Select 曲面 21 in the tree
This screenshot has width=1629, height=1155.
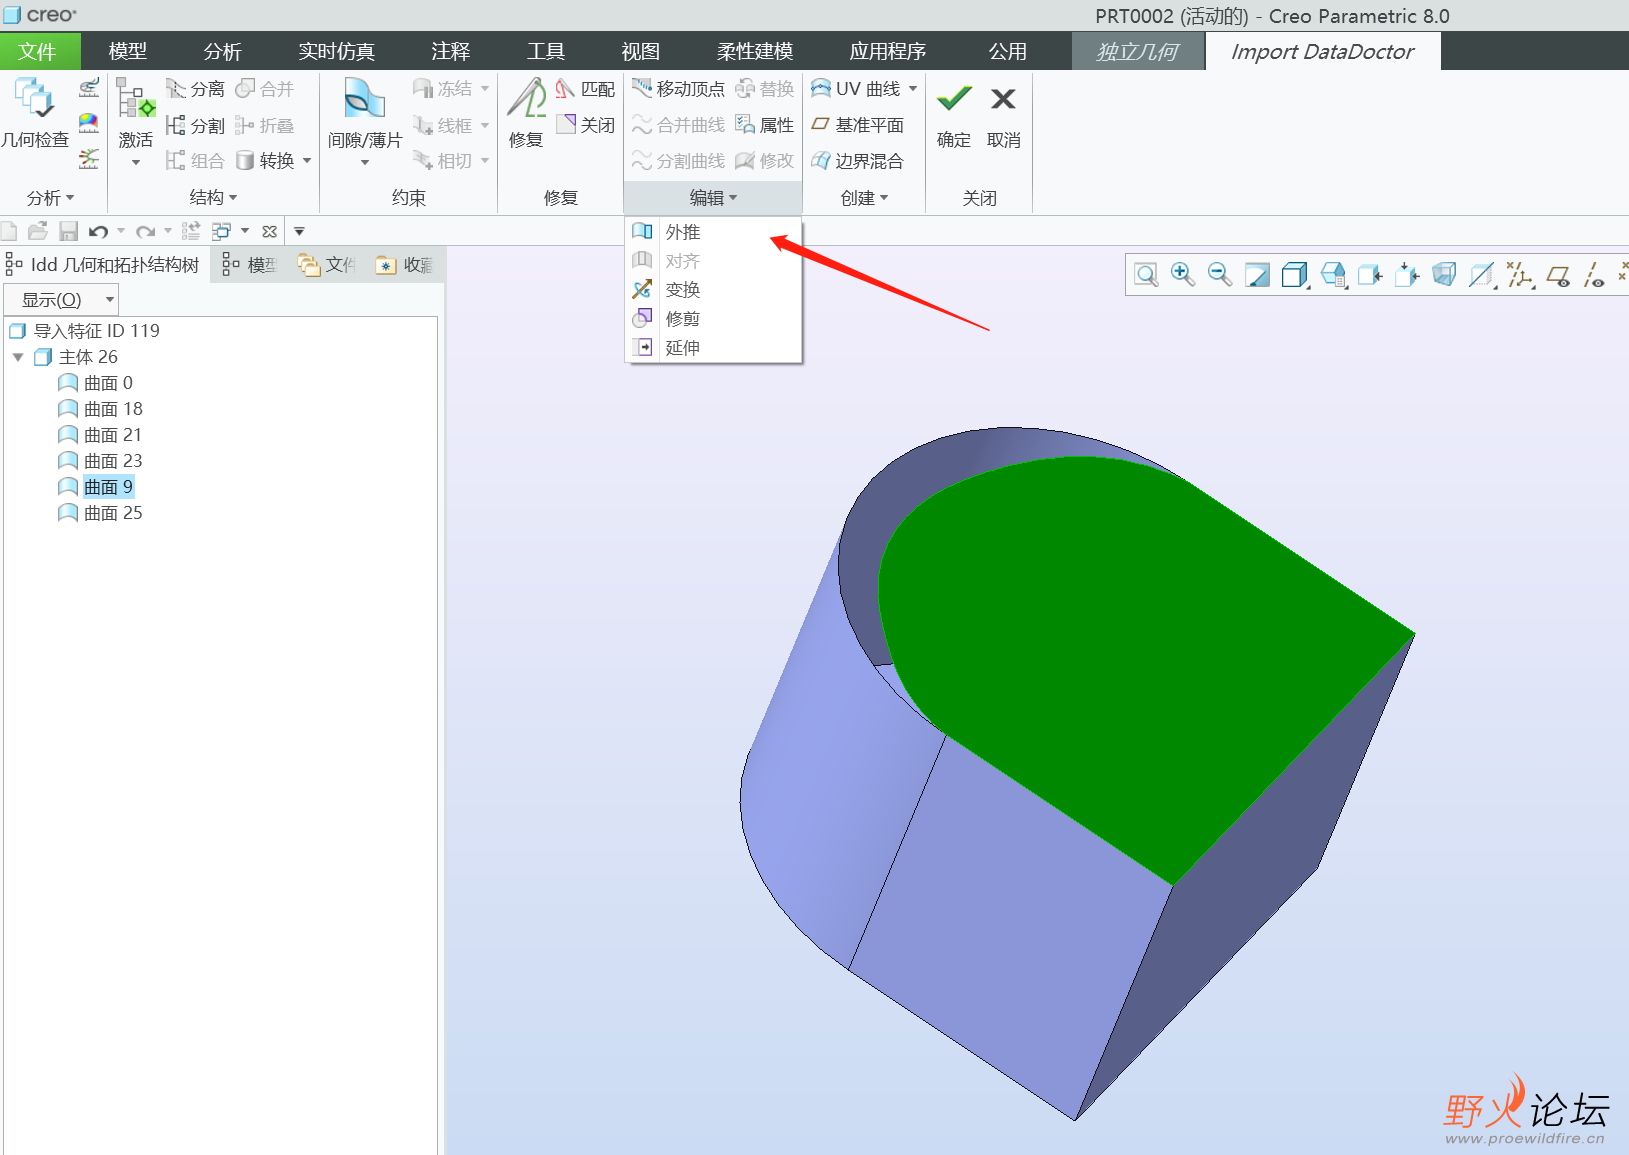pyautogui.click(x=101, y=435)
